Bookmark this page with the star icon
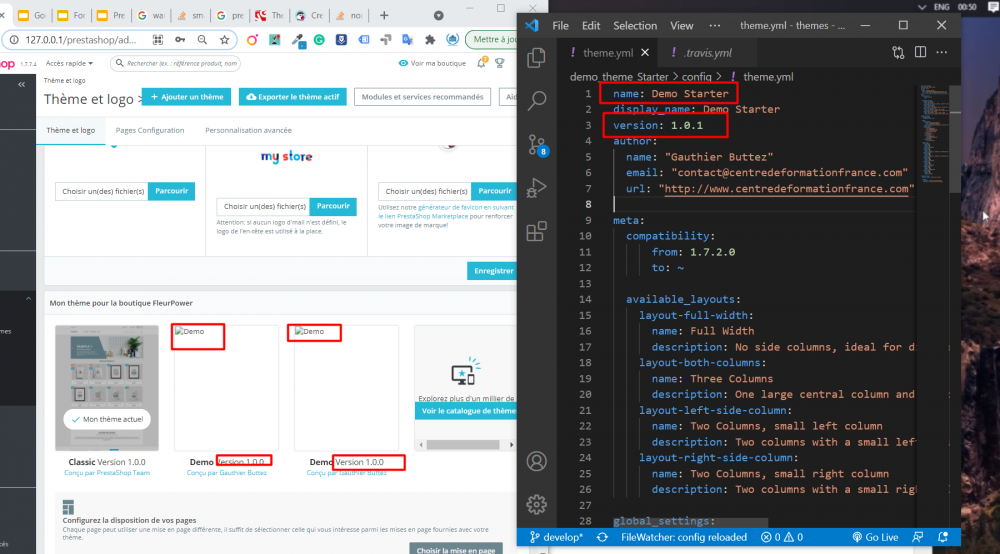Screen dimensions: 1000x554 [225, 39]
